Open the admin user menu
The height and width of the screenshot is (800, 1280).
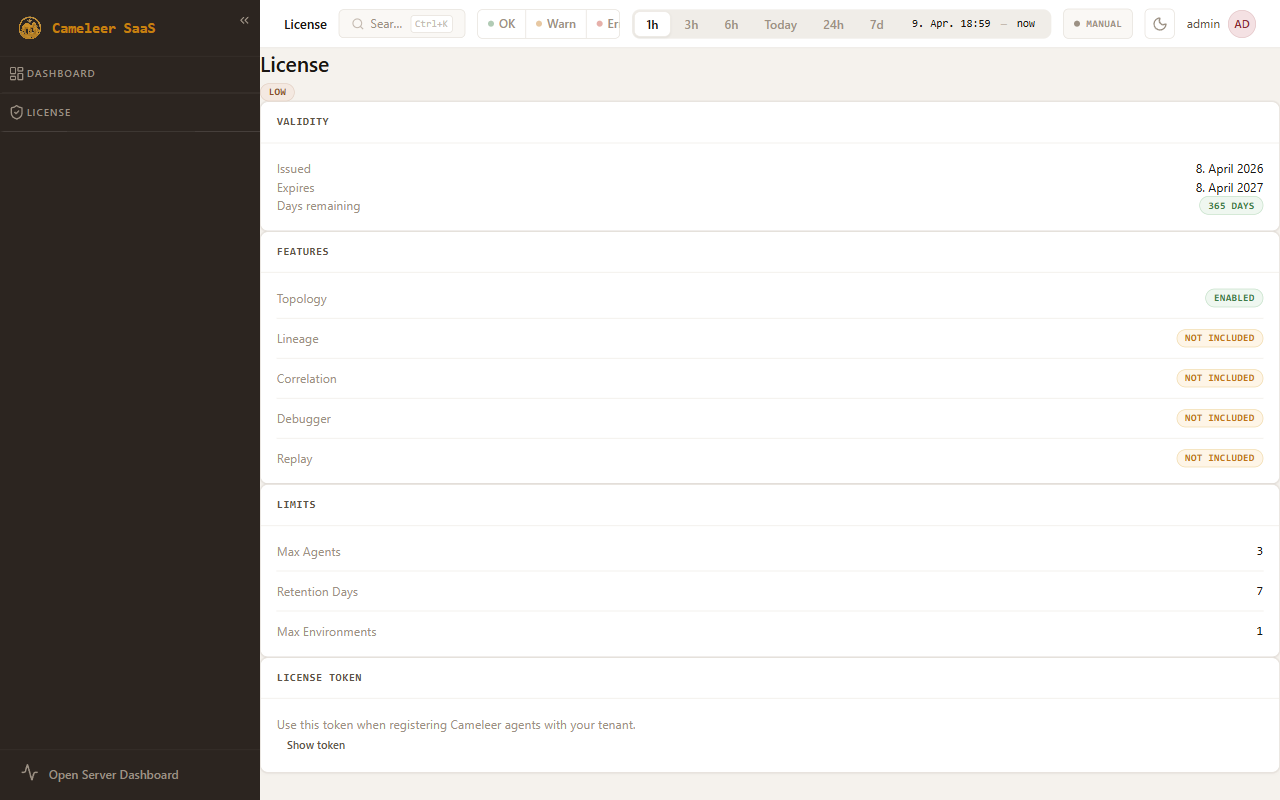click(1203, 24)
